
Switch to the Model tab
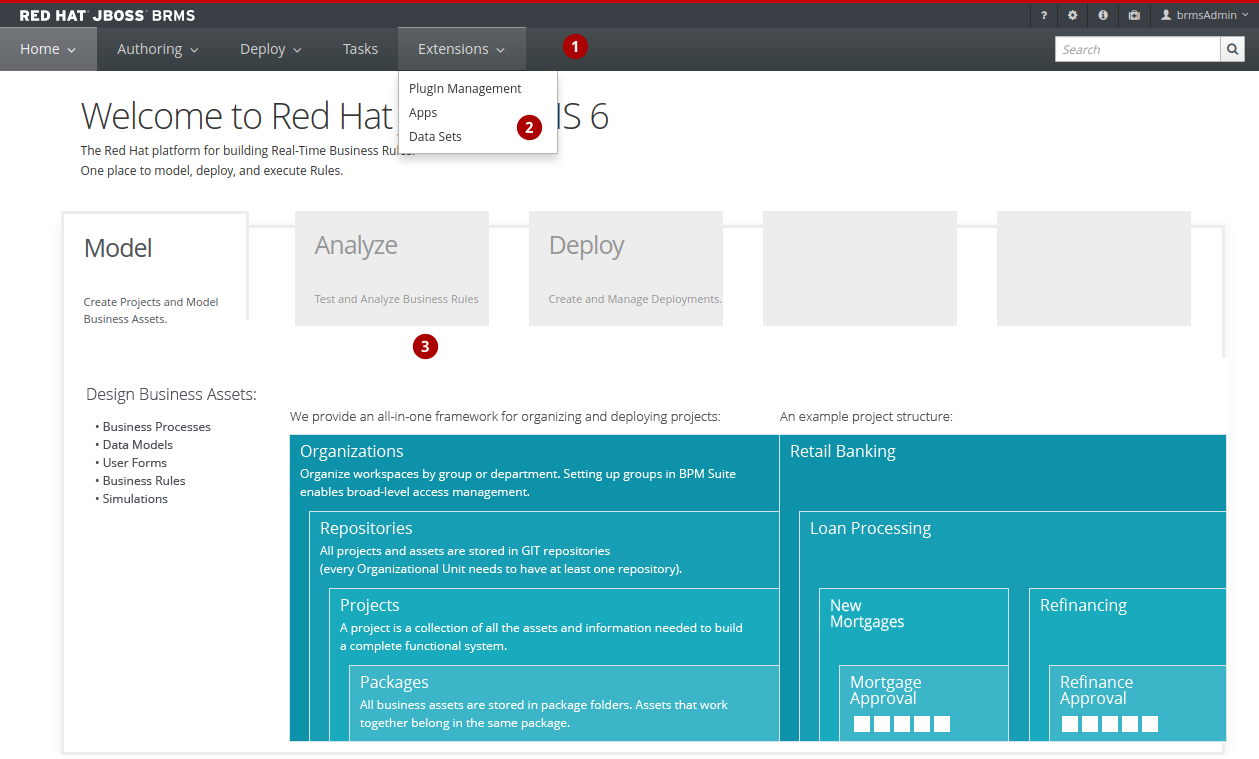tap(155, 266)
